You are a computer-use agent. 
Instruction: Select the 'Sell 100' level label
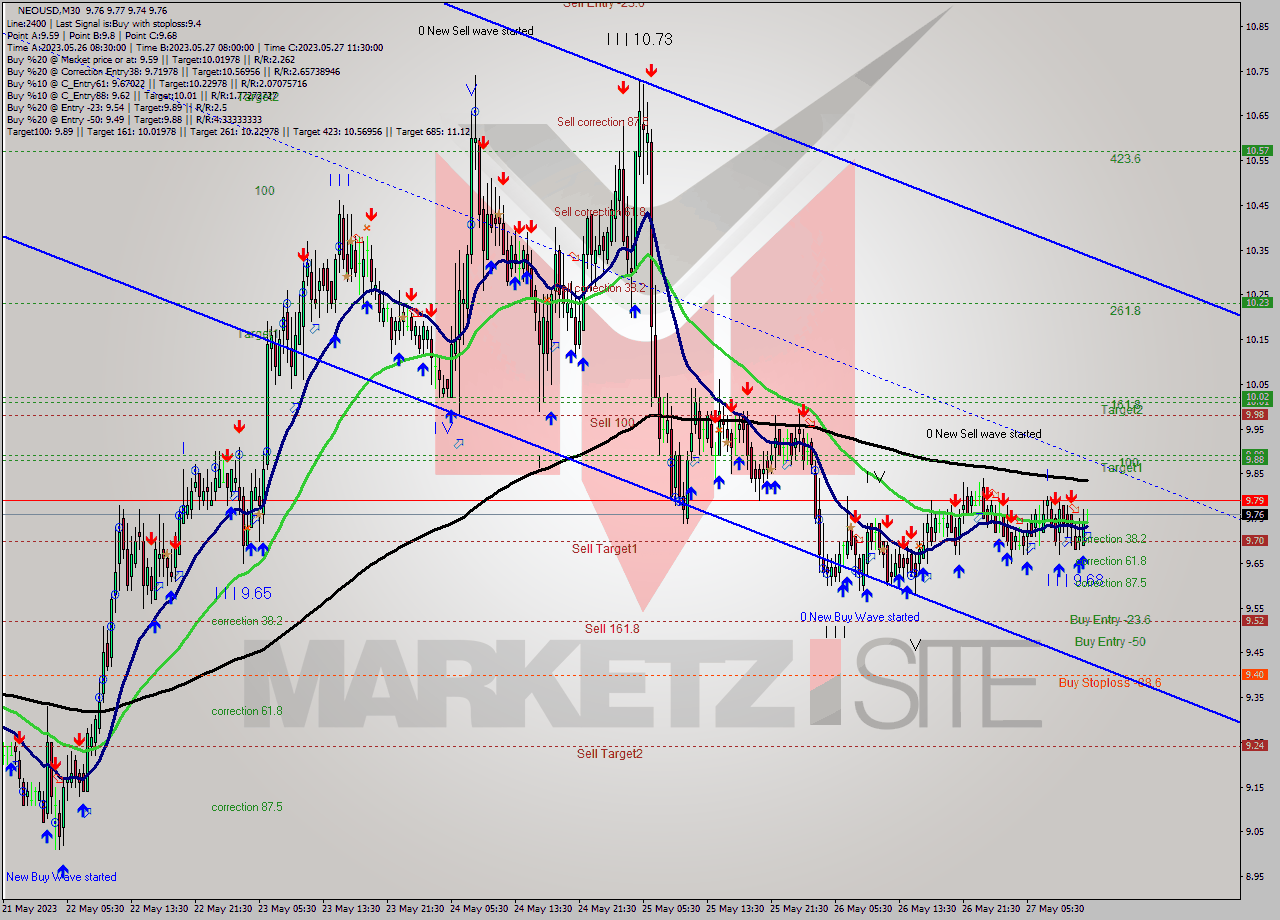pos(612,423)
